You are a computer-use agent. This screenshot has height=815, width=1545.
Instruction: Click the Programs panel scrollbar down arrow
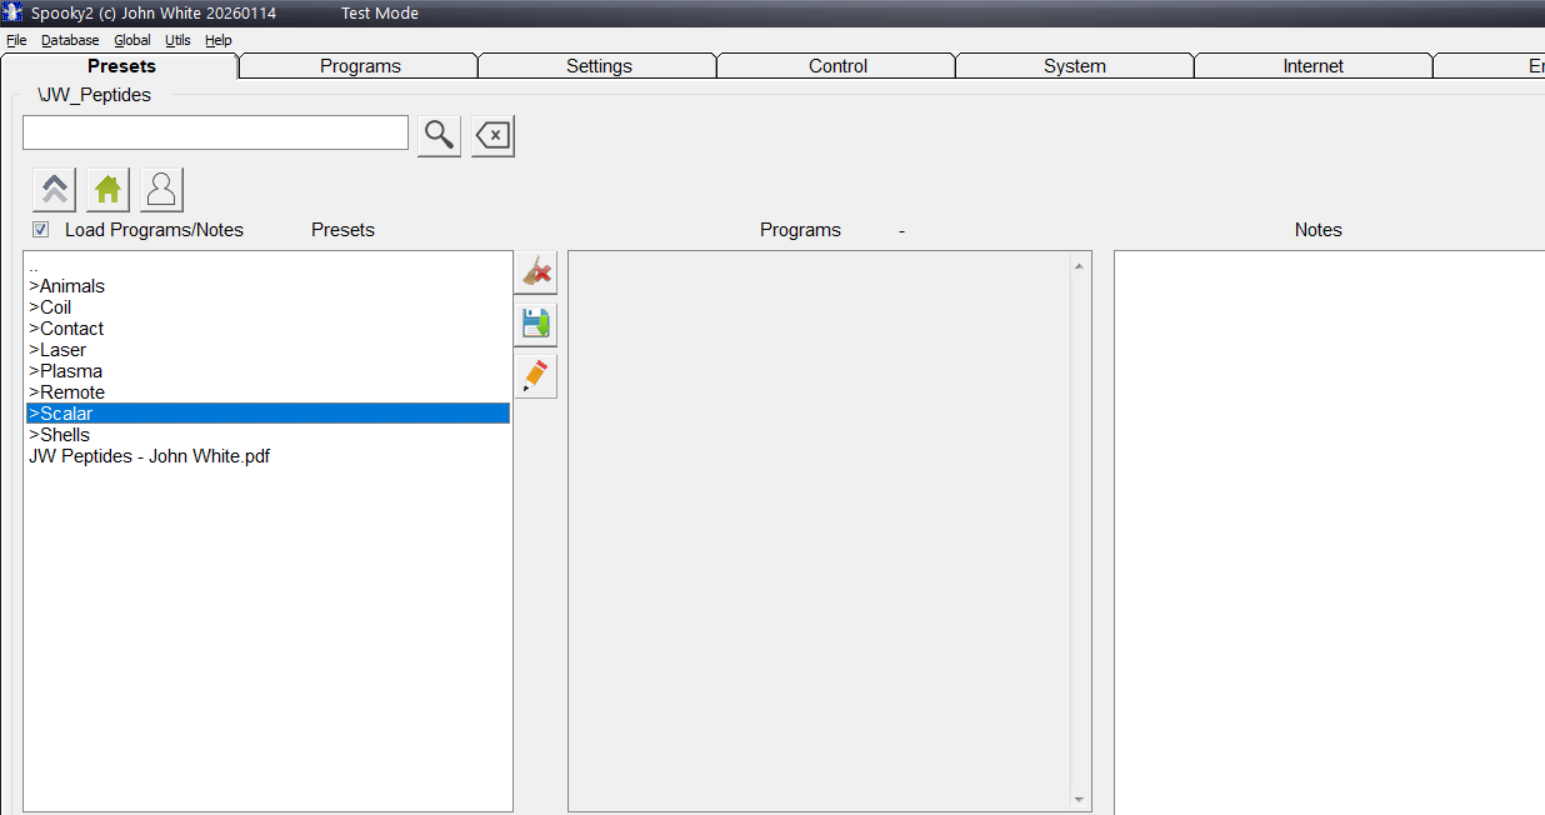1079,799
